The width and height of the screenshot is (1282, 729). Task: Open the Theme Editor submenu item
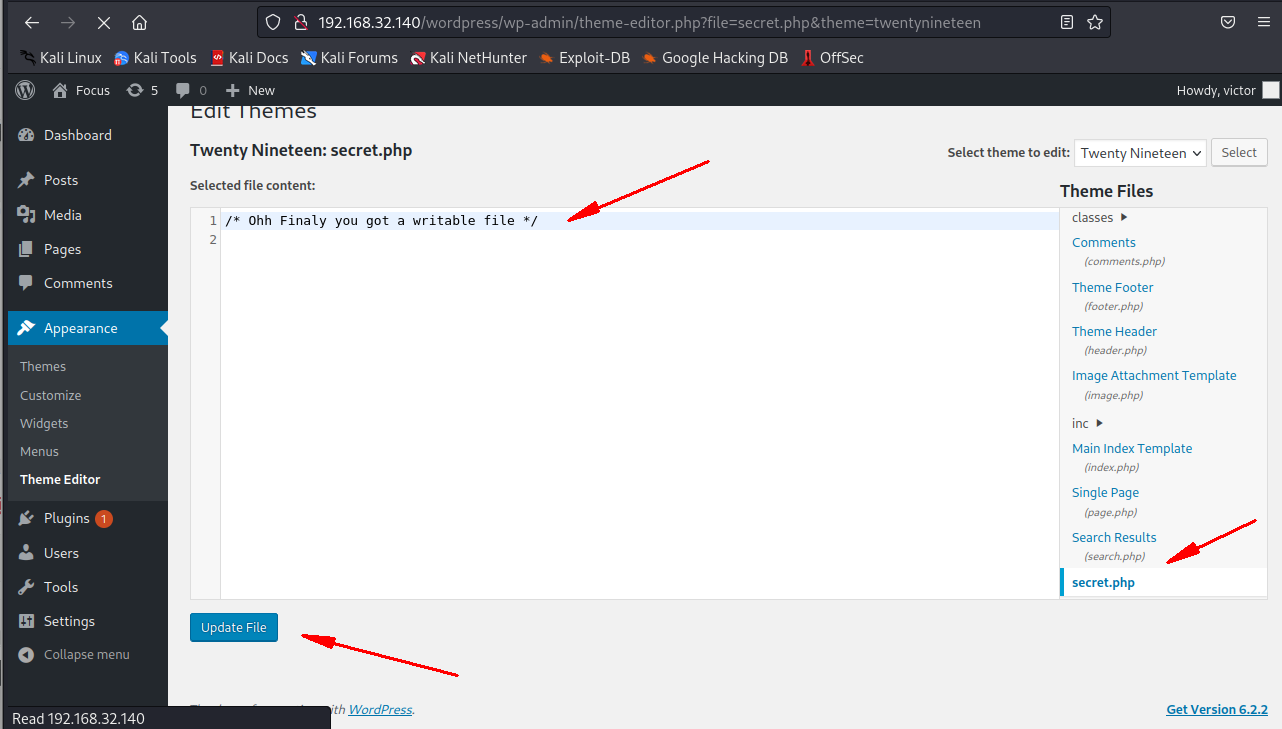(60, 479)
